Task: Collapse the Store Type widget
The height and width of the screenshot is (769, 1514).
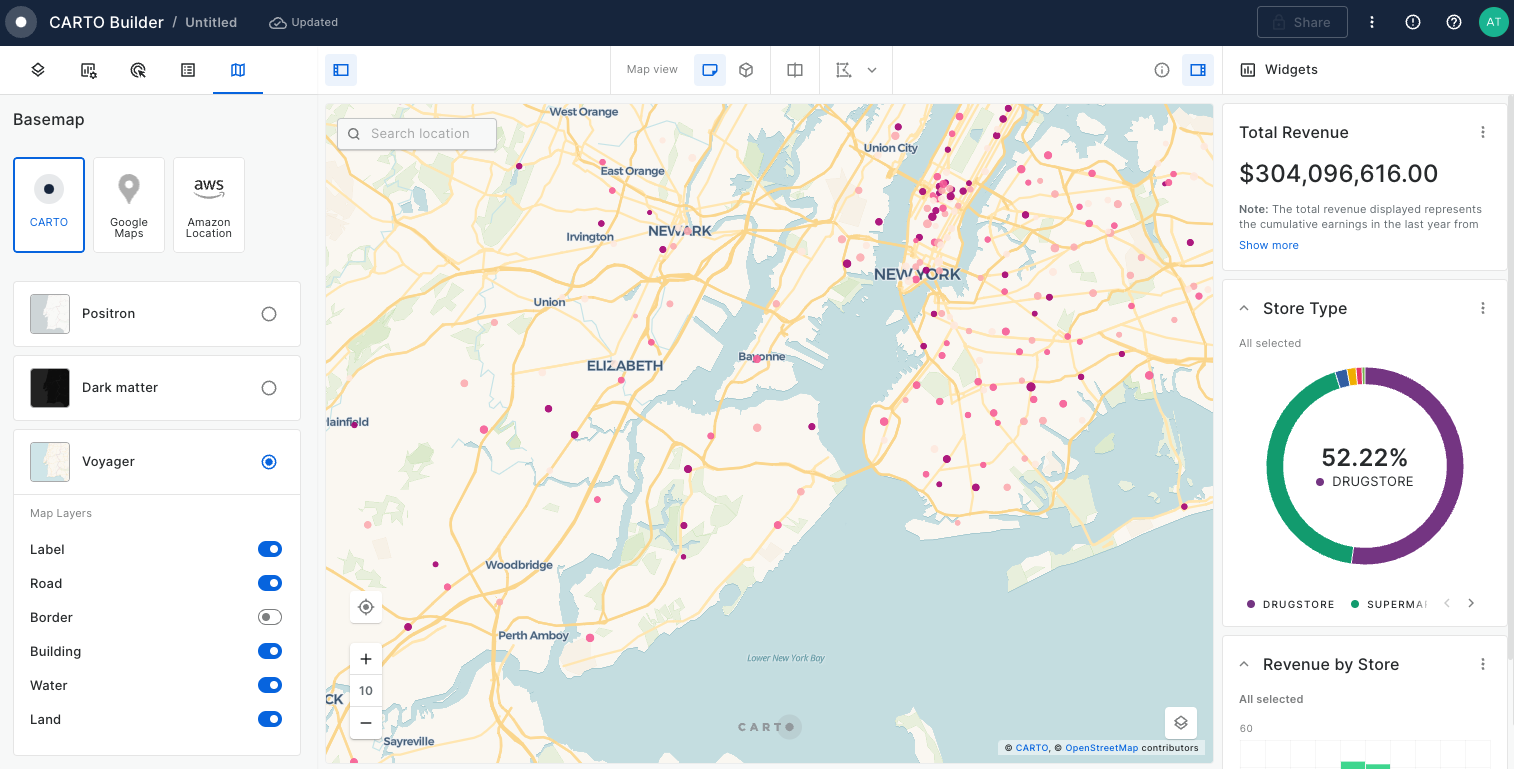Action: (x=1244, y=309)
